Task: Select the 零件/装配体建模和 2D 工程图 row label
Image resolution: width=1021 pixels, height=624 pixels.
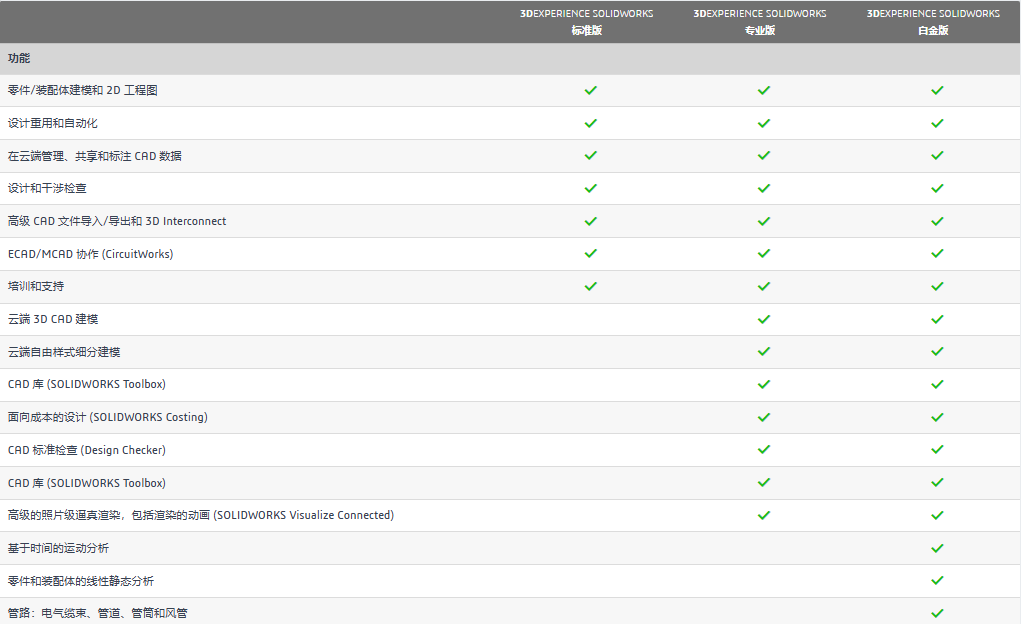Action: pyautogui.click(x=83, y=91)
